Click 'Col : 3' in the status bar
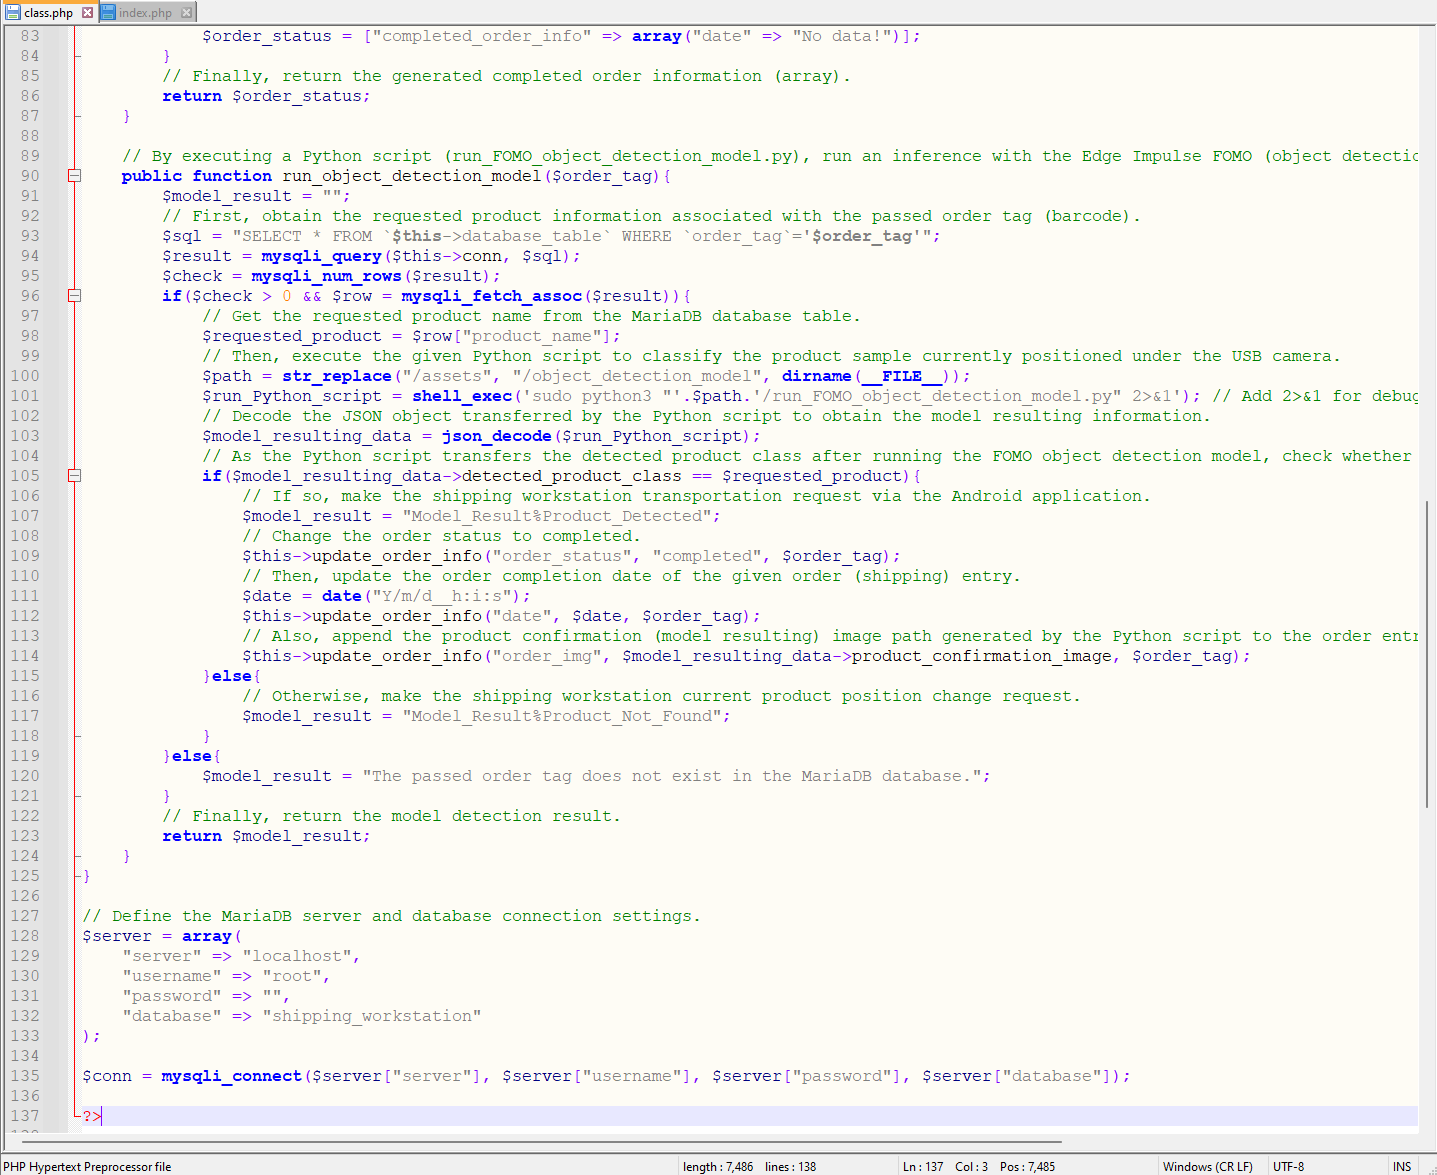Image resolution: width=1437 pixels, height=1175 pixels. coord(971,1166)
